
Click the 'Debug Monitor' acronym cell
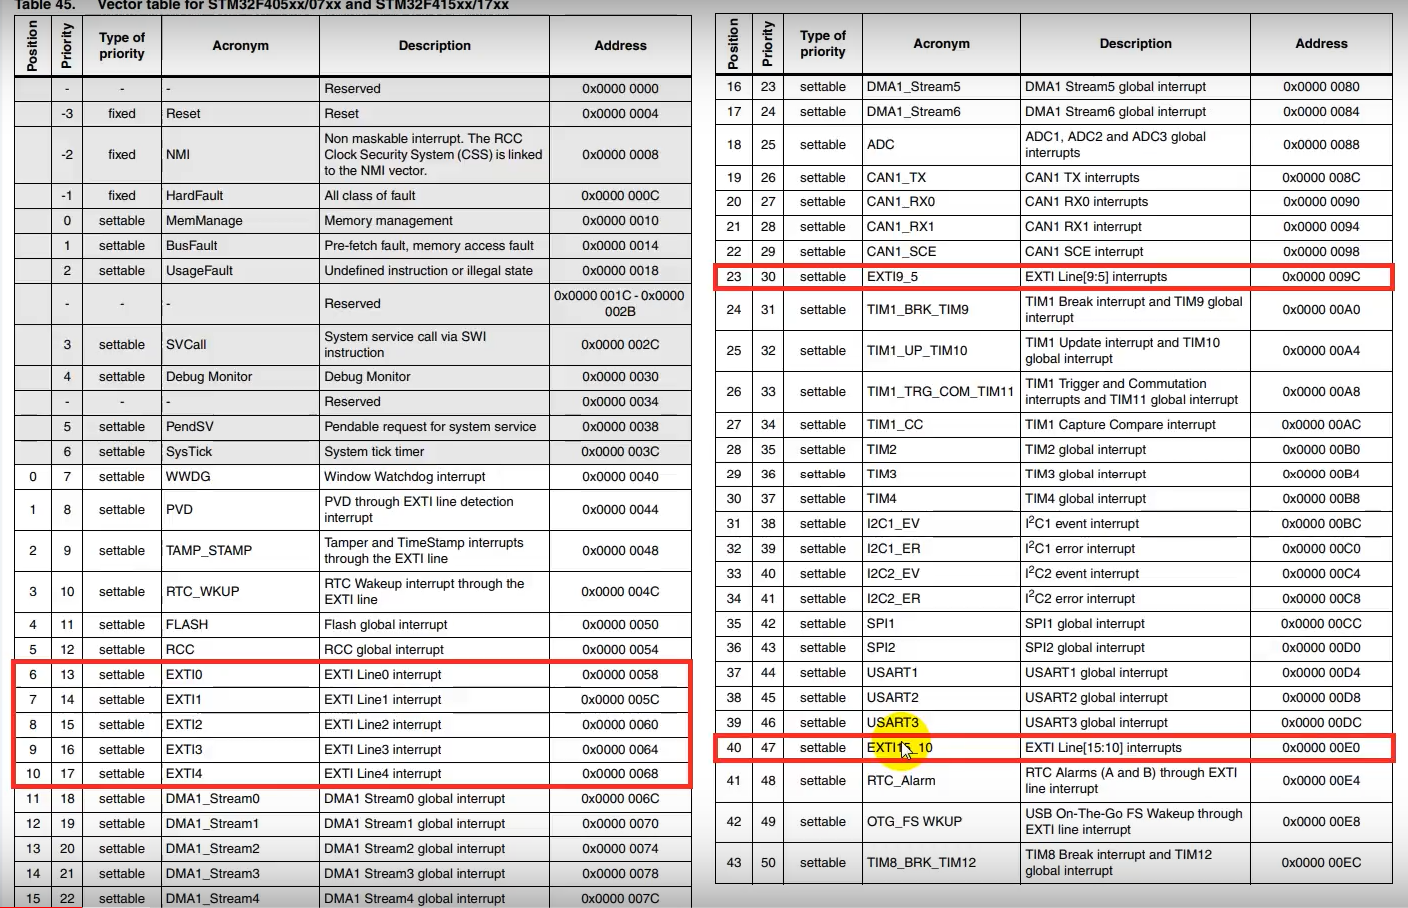240,376
